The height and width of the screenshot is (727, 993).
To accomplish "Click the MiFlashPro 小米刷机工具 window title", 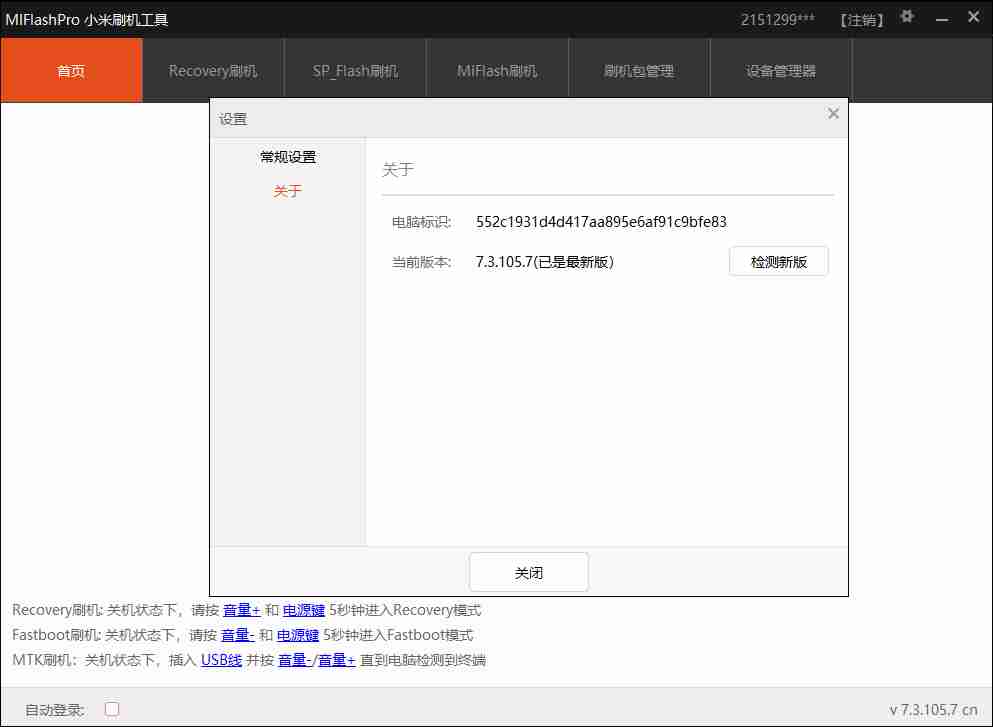I will [87, 20].
